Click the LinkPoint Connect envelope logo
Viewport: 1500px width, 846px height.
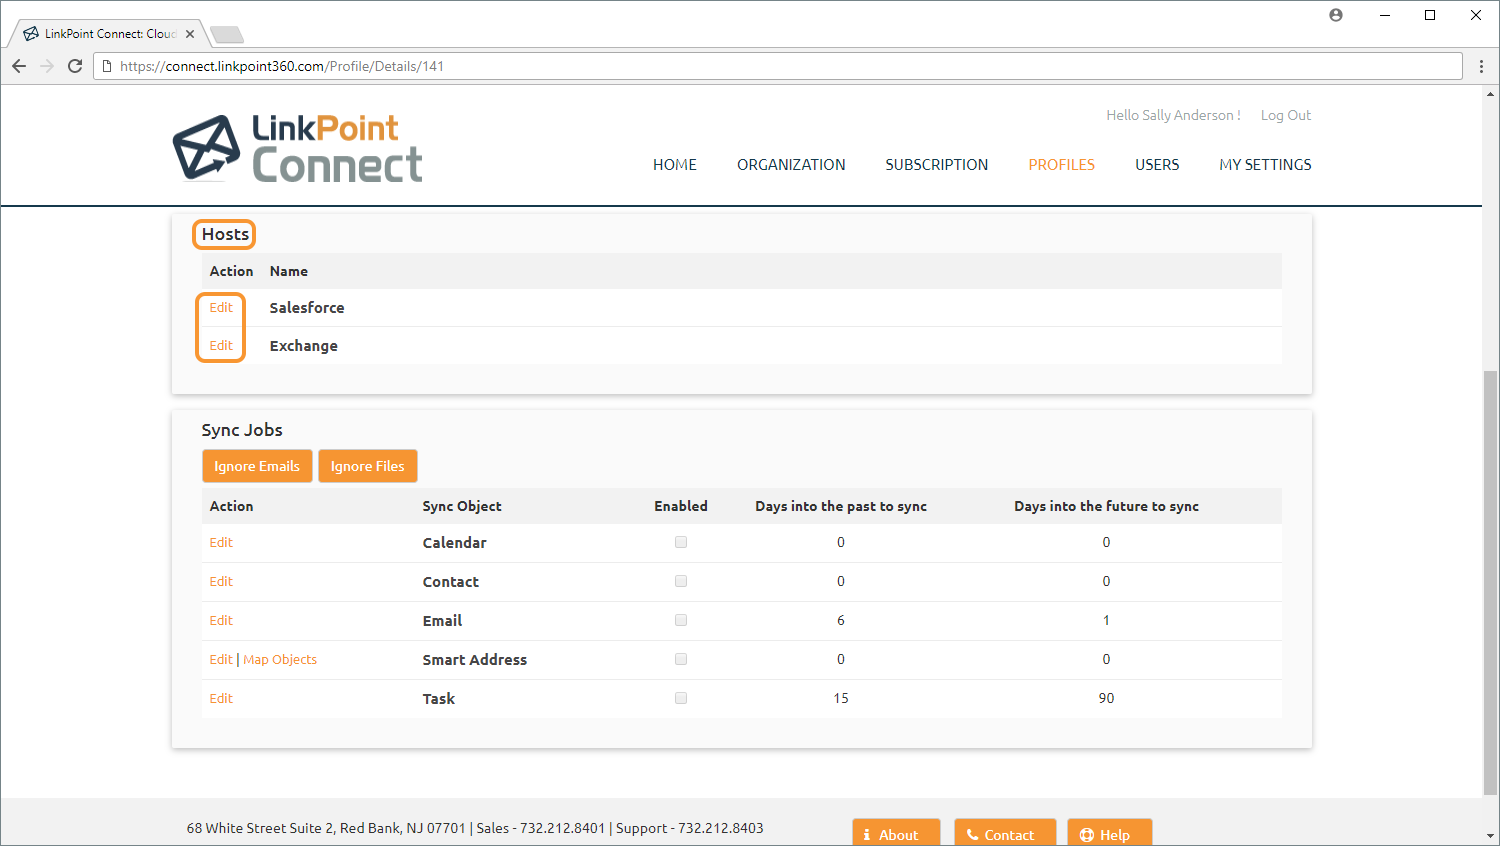tap(206, 148)
